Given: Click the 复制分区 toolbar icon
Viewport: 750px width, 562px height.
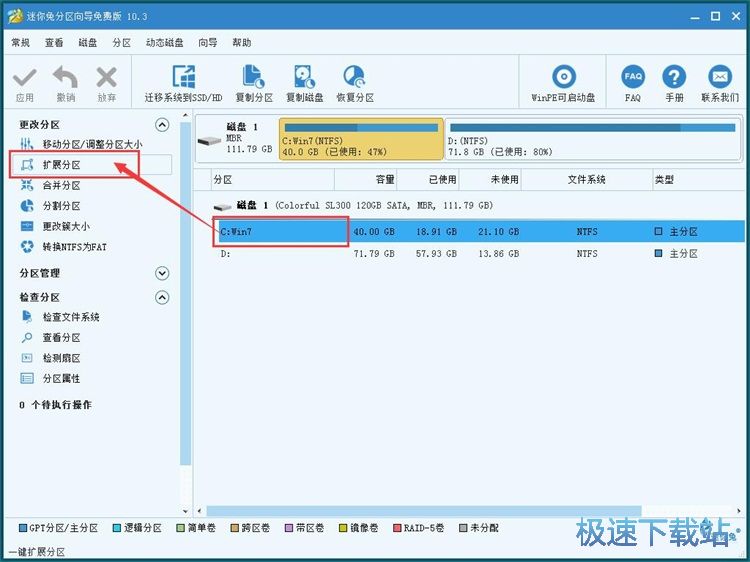Looking at the screenshot, I should pos(254,78).
